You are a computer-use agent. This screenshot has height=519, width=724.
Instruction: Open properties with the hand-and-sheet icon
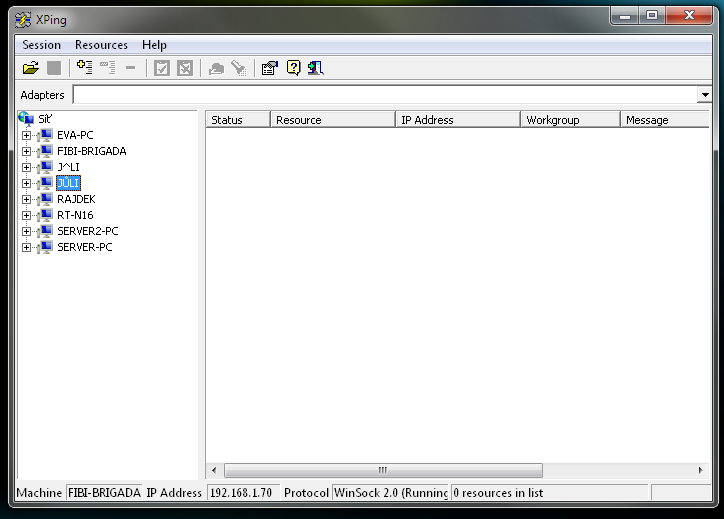(x=270, y=68)
